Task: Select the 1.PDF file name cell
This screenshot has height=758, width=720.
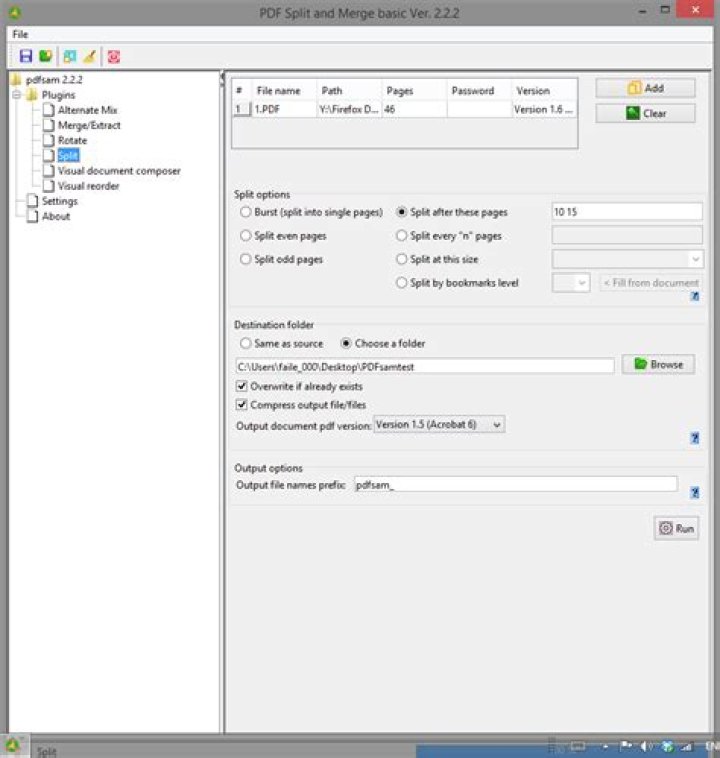Action: point(284,109)
